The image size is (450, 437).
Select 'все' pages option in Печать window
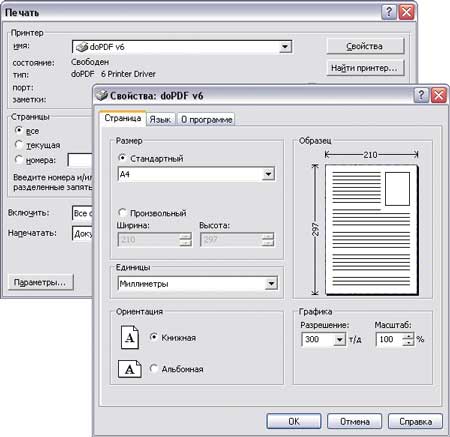[x=19, y=130]
